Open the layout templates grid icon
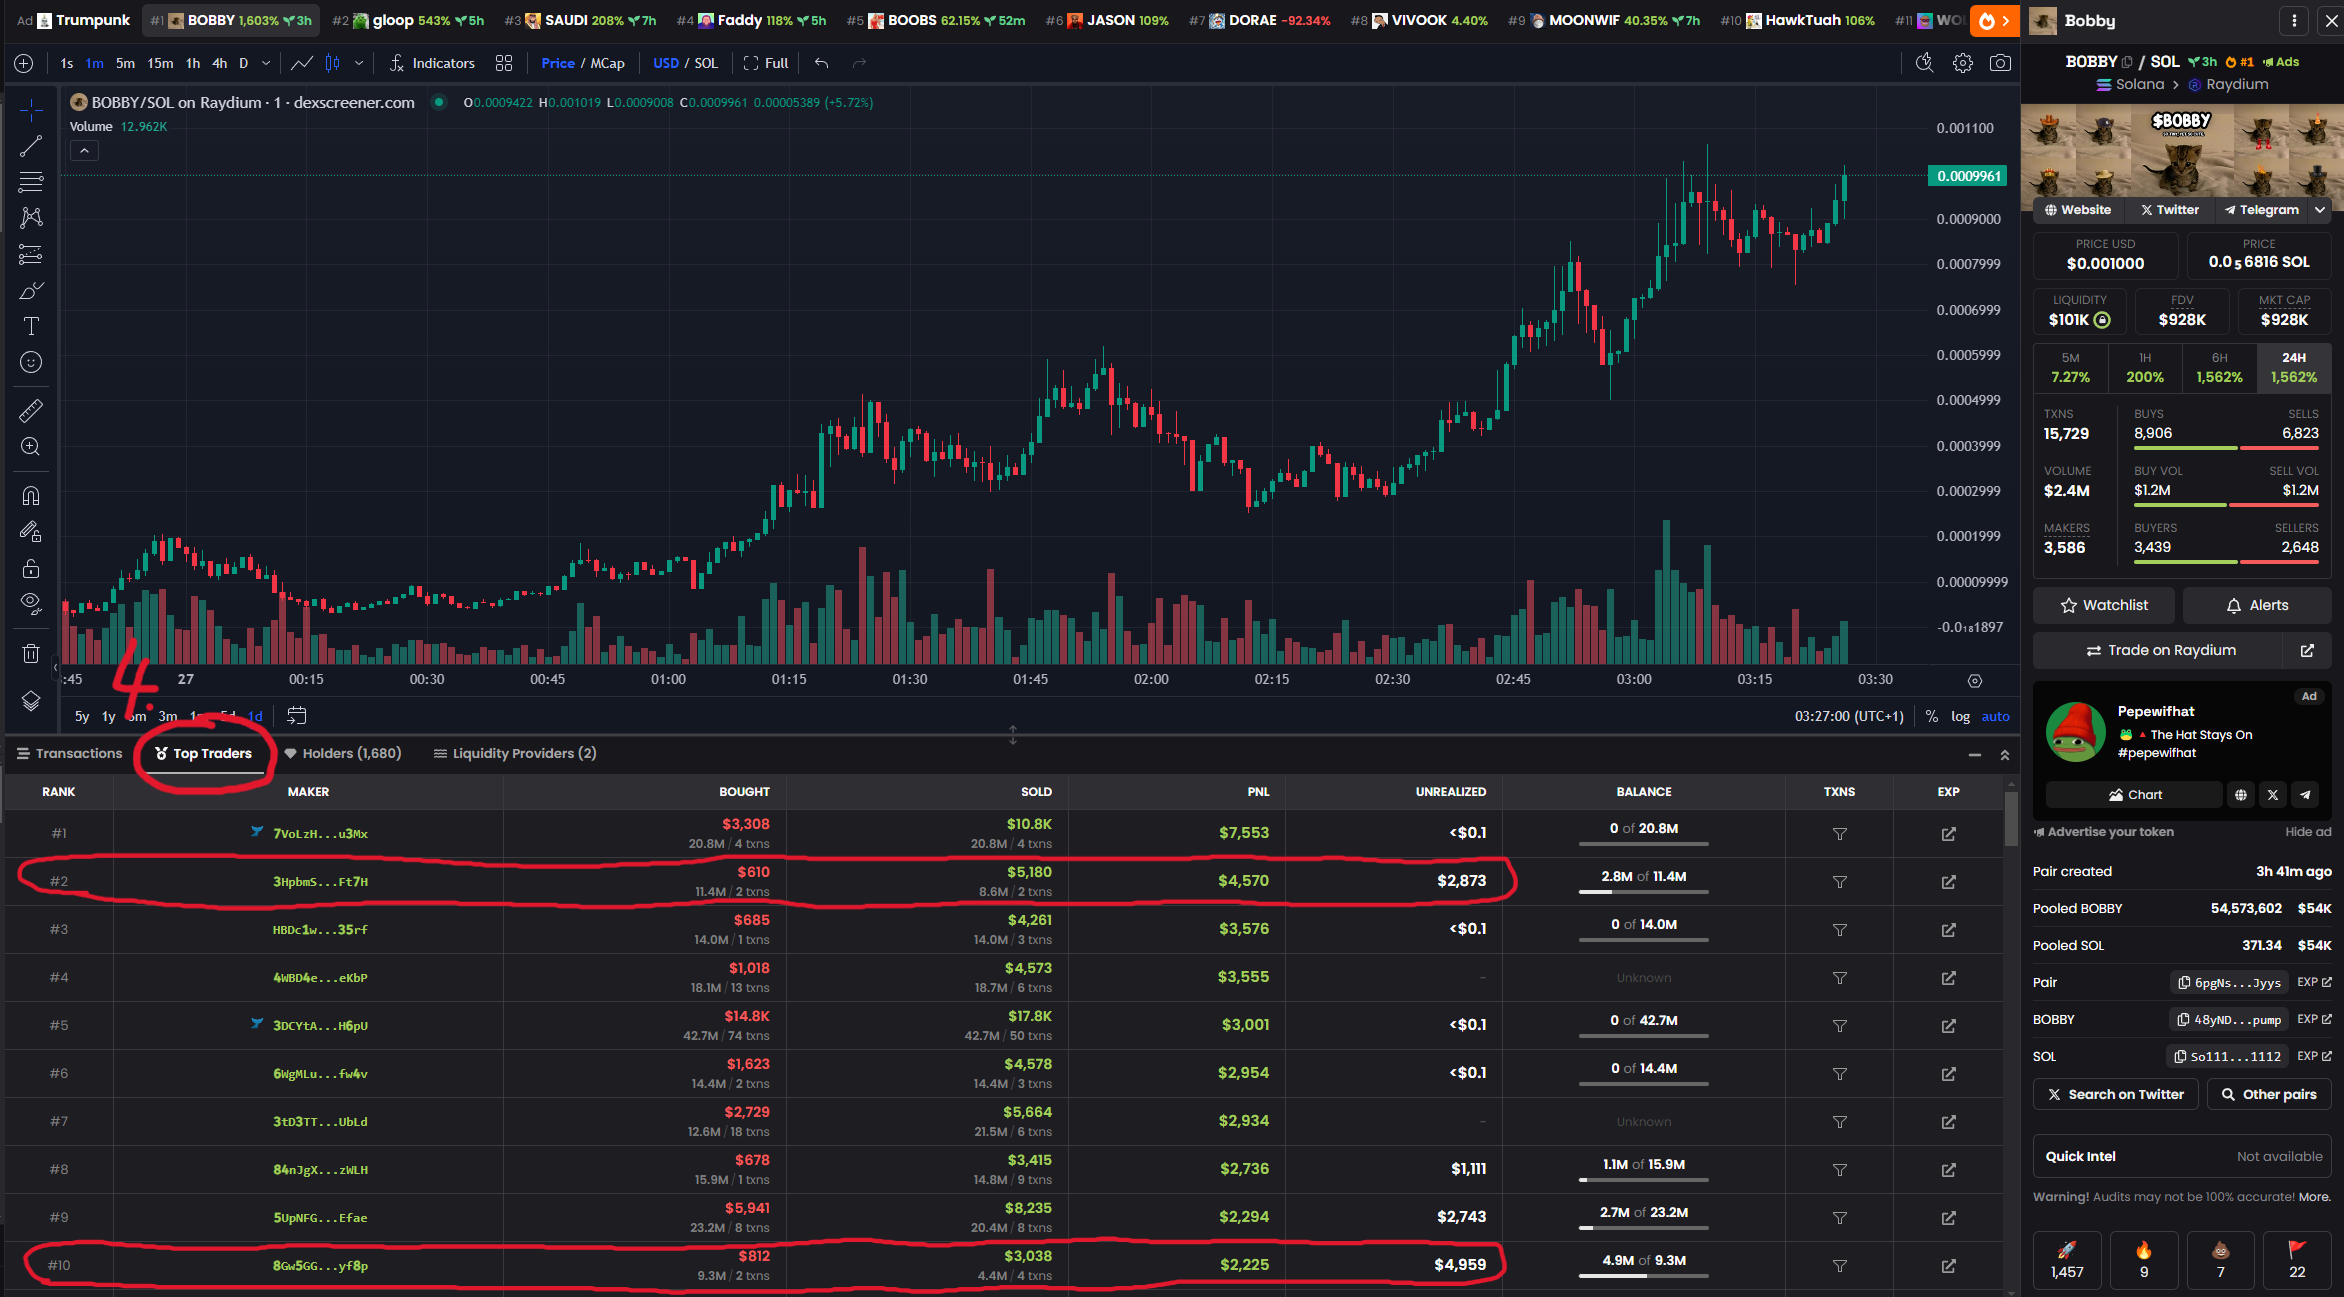 coord(504,63)
